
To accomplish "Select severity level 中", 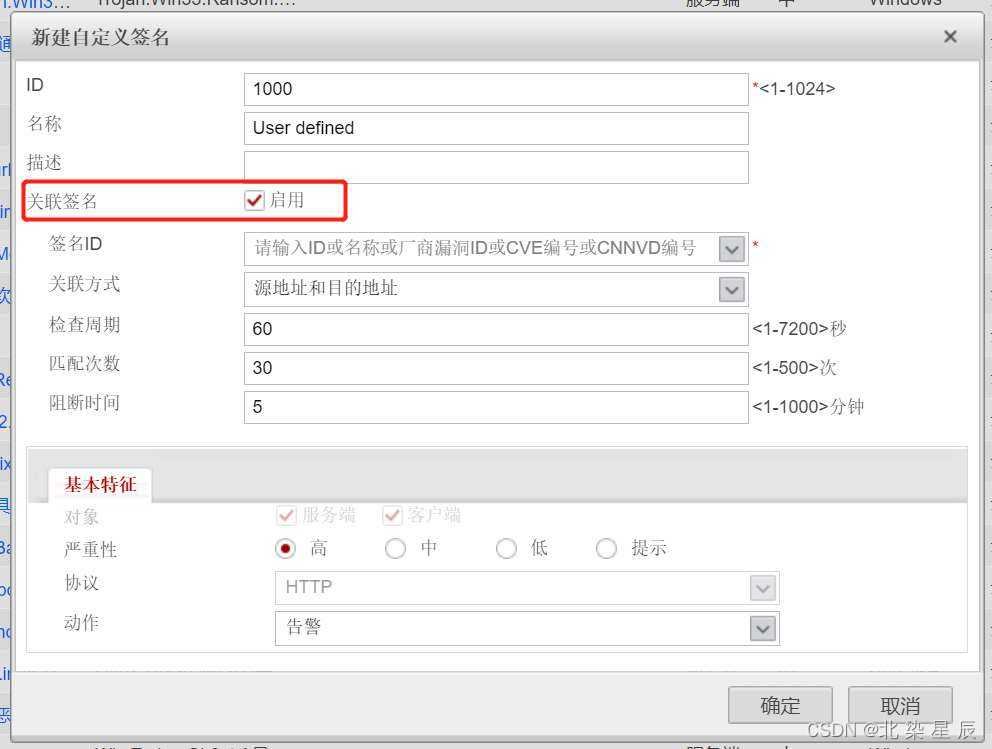I will 395,548.
